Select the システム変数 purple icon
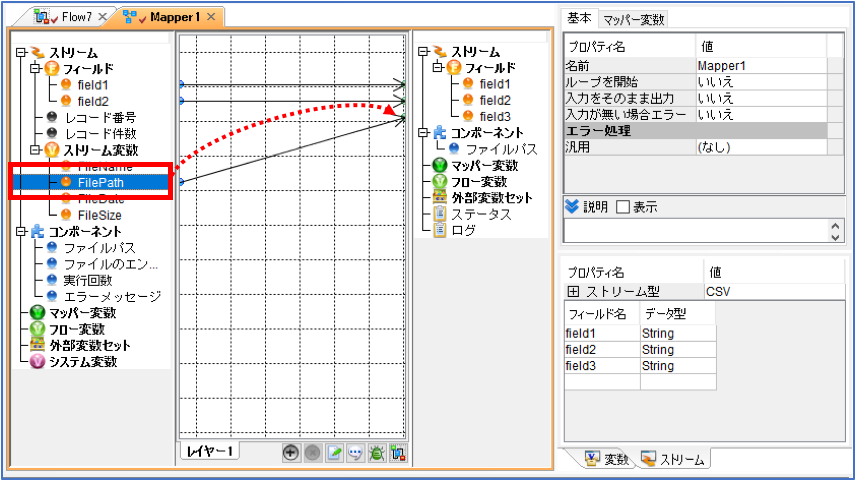The image size is (857, 480). 37,361
